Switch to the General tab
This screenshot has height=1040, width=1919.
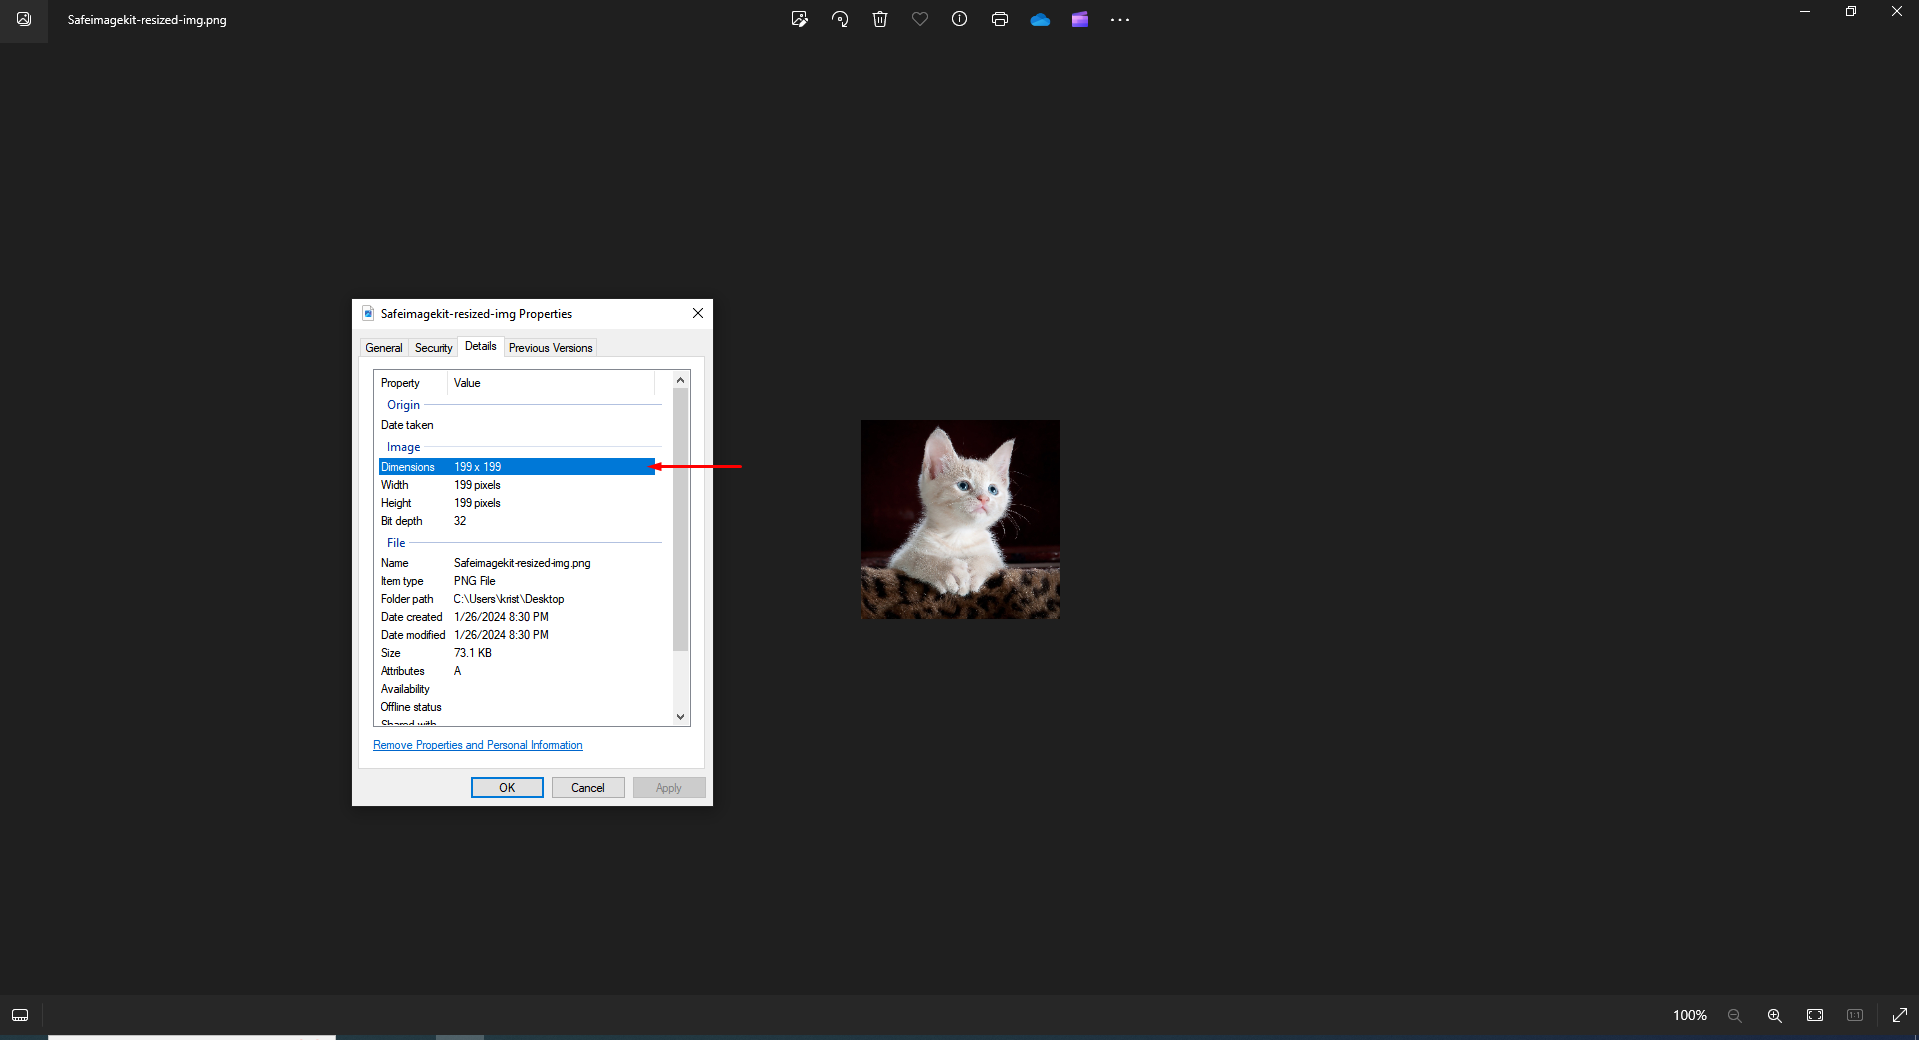coord(384,348)
